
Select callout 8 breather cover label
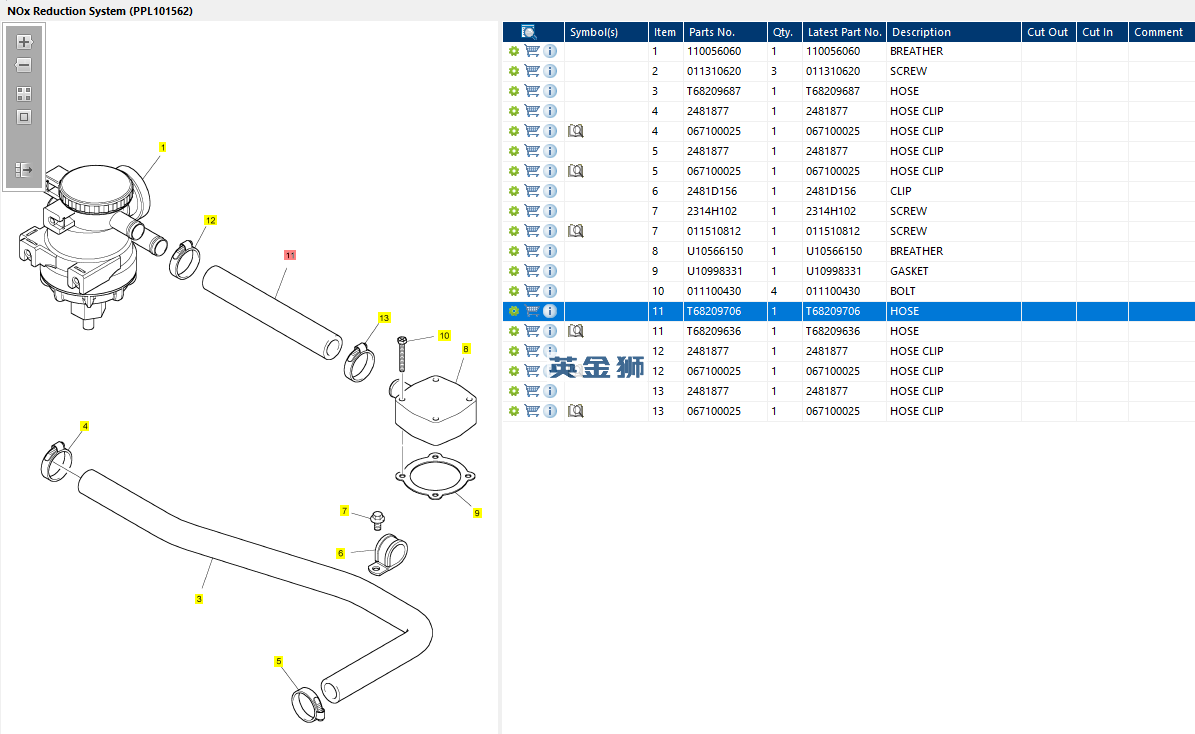pyautogui.click(x=466, y=348)
